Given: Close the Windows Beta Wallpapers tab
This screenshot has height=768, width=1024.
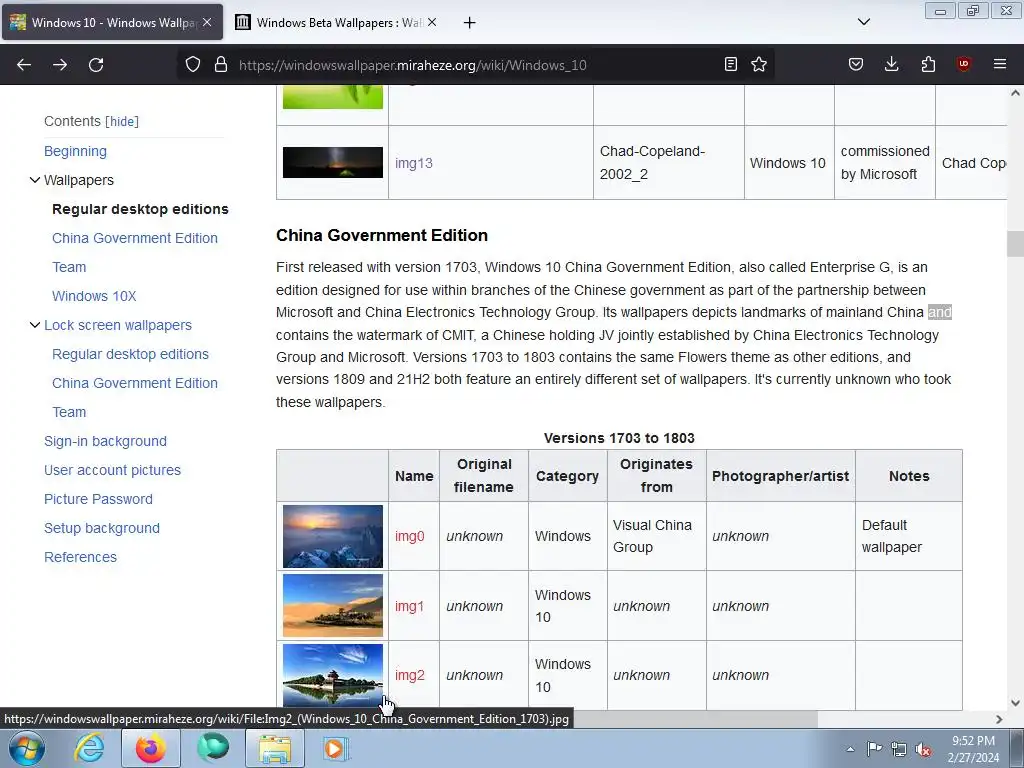Looking at the screenshot, I should [432, 22].
